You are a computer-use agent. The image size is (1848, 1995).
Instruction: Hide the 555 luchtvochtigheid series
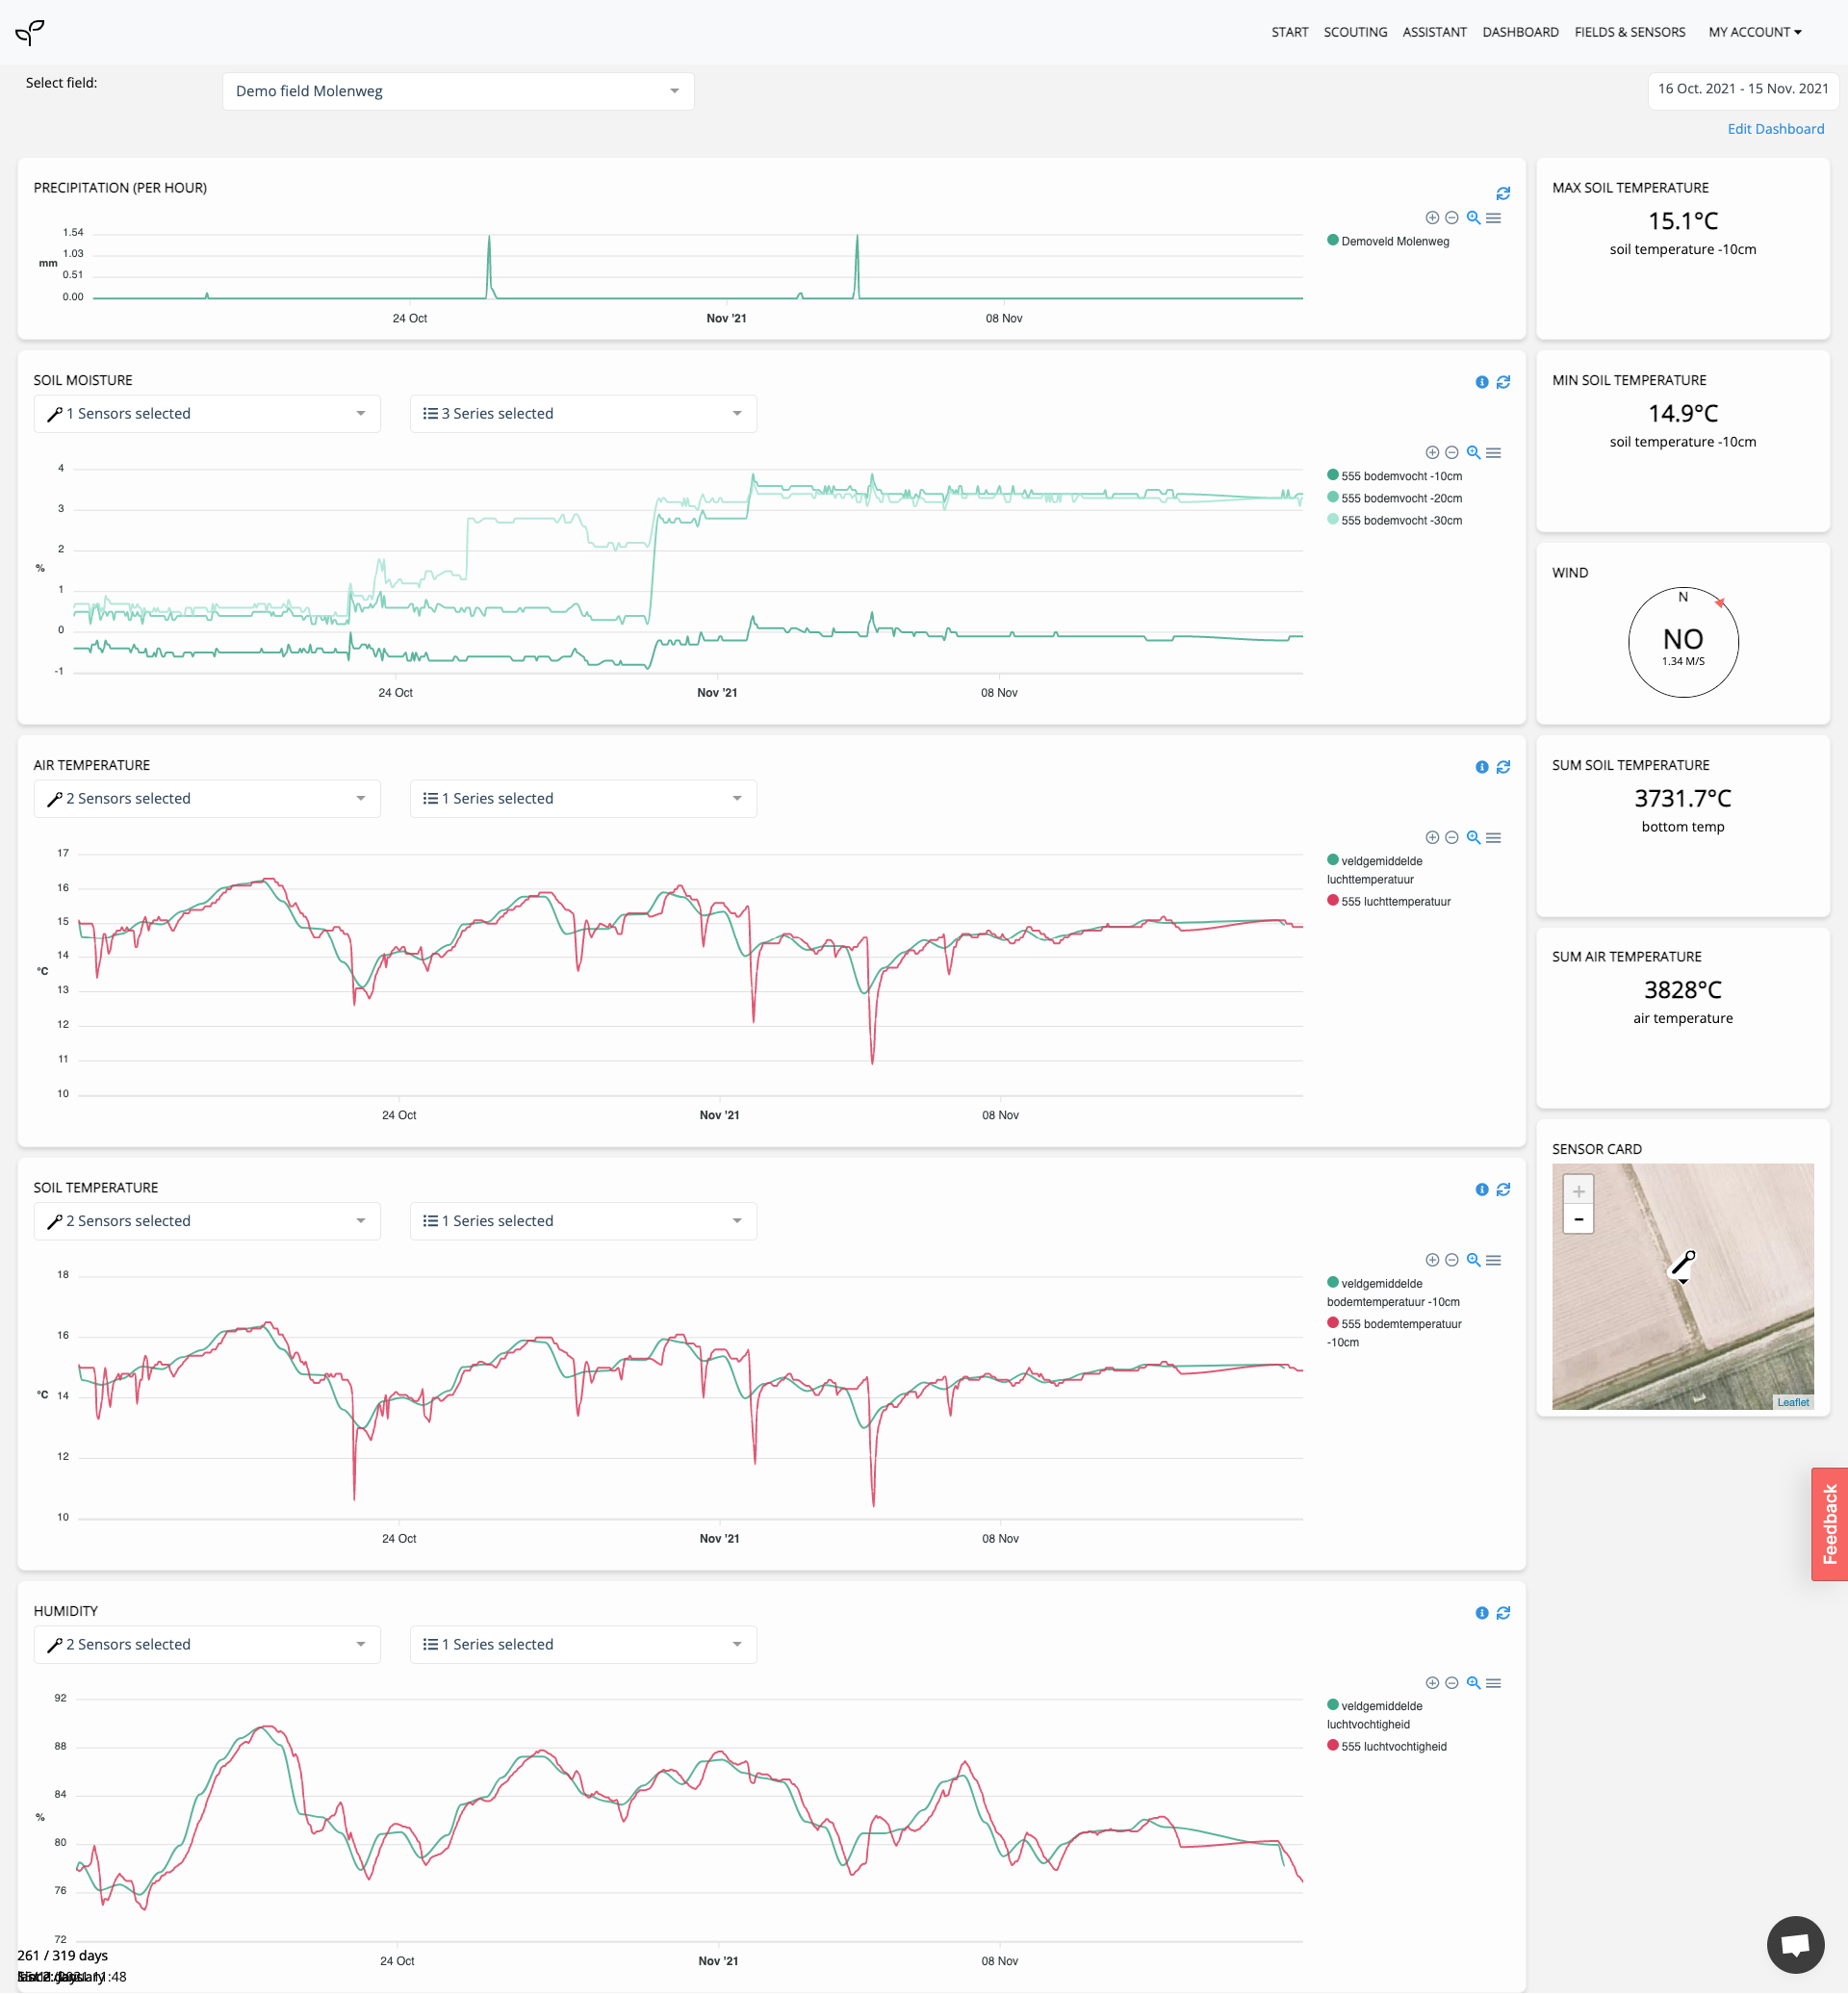point(1393,1746)
